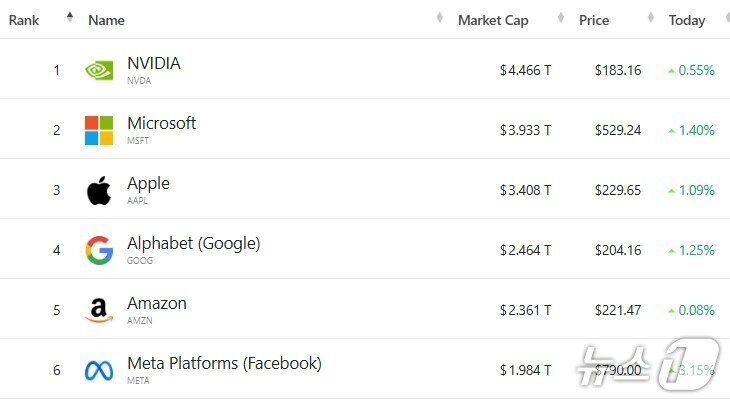The image size is (730, 401).
Task: Open the Microsoft company link
Action: (161, 124)
